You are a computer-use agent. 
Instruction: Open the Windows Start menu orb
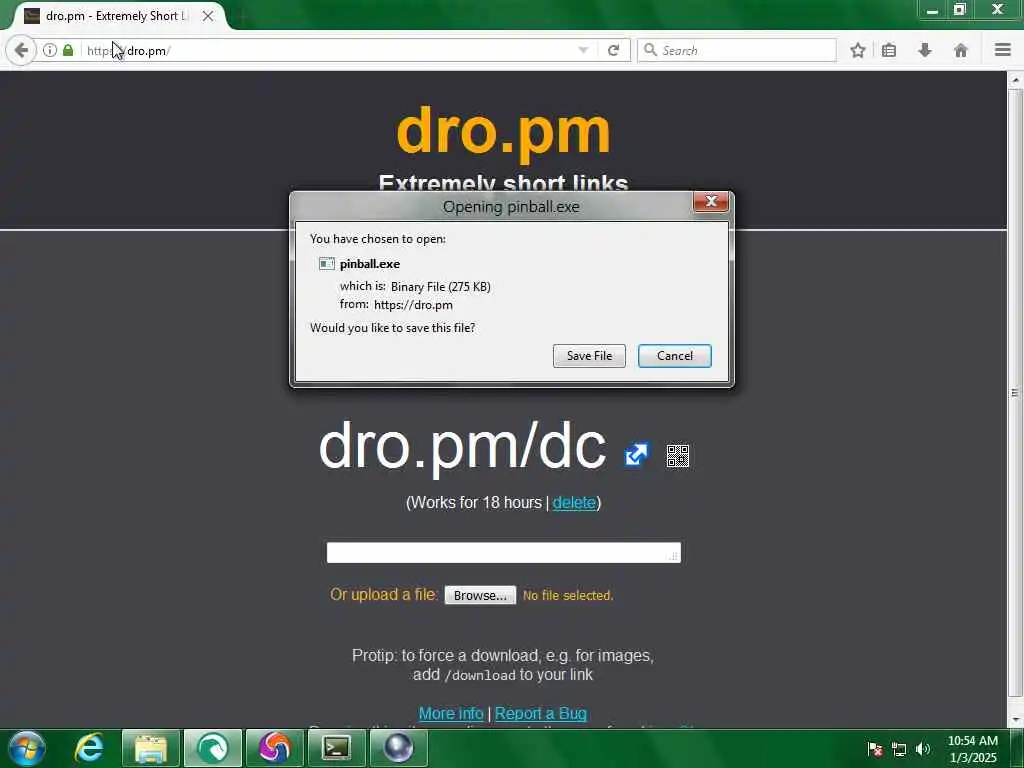27,748
